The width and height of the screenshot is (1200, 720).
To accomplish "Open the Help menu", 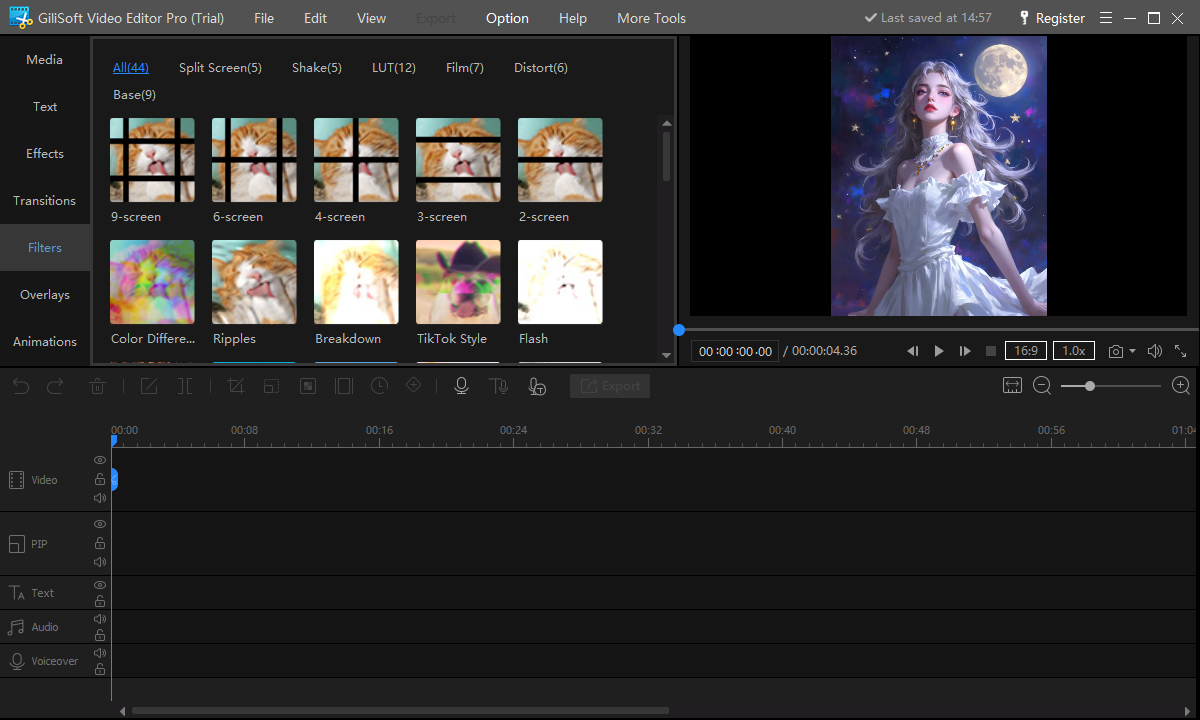I will tap(573, 18).
